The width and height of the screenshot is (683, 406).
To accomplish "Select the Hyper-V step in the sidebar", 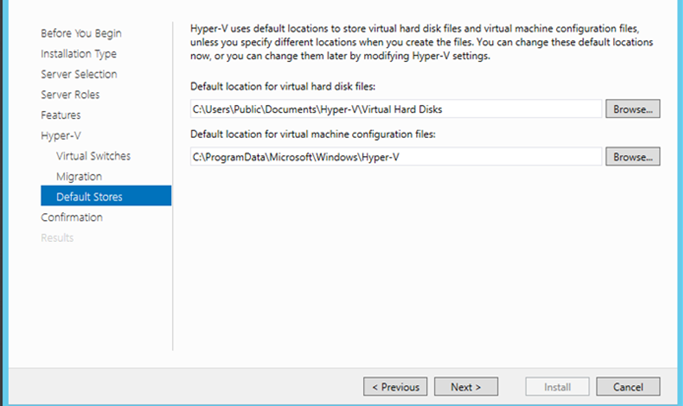I will point(61,135).
